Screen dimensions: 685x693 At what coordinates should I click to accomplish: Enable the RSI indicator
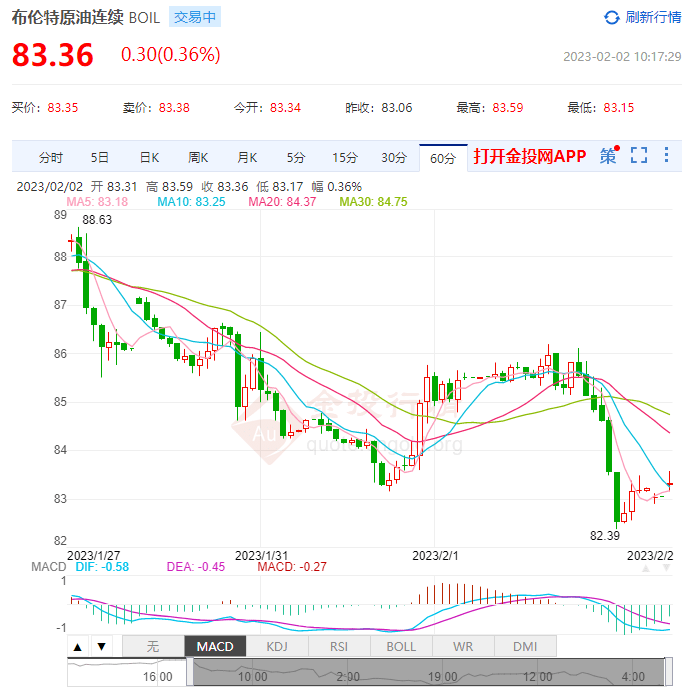tap(339, 646)
